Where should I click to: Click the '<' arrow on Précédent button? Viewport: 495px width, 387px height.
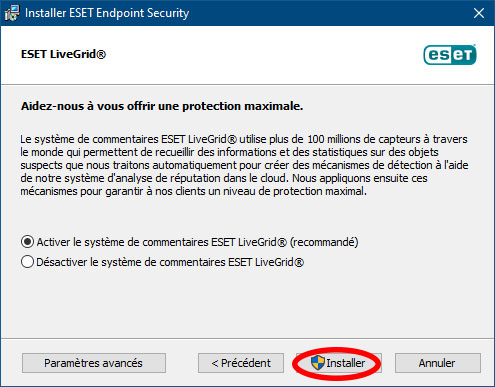point(215,363)
